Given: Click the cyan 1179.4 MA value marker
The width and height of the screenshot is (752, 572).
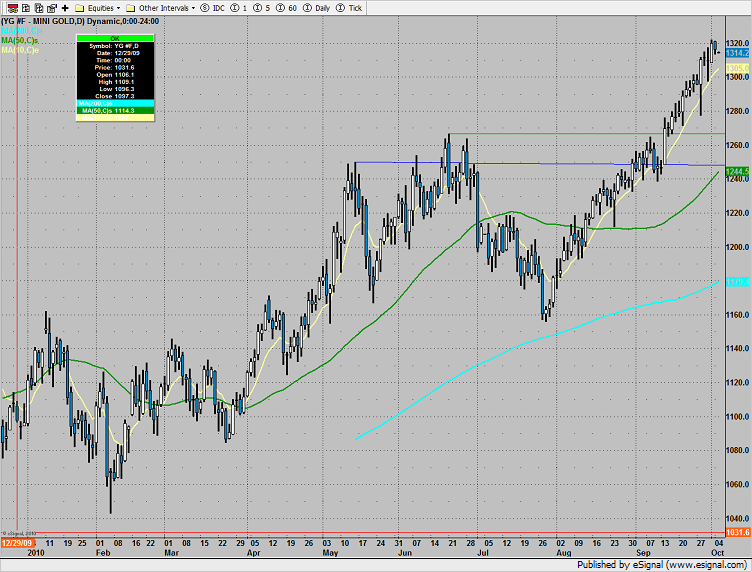Looking at the screenshot, I should (x=738, y=282).
